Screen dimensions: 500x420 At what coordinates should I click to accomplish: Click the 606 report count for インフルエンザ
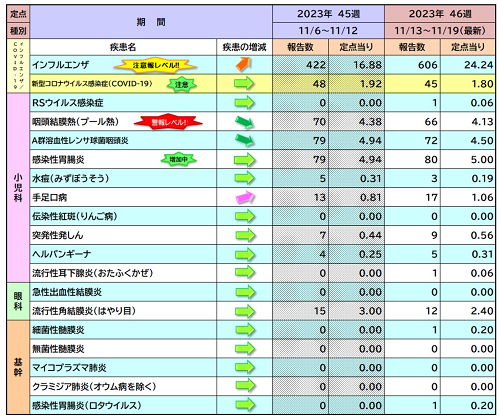click(x=428, y=65)
